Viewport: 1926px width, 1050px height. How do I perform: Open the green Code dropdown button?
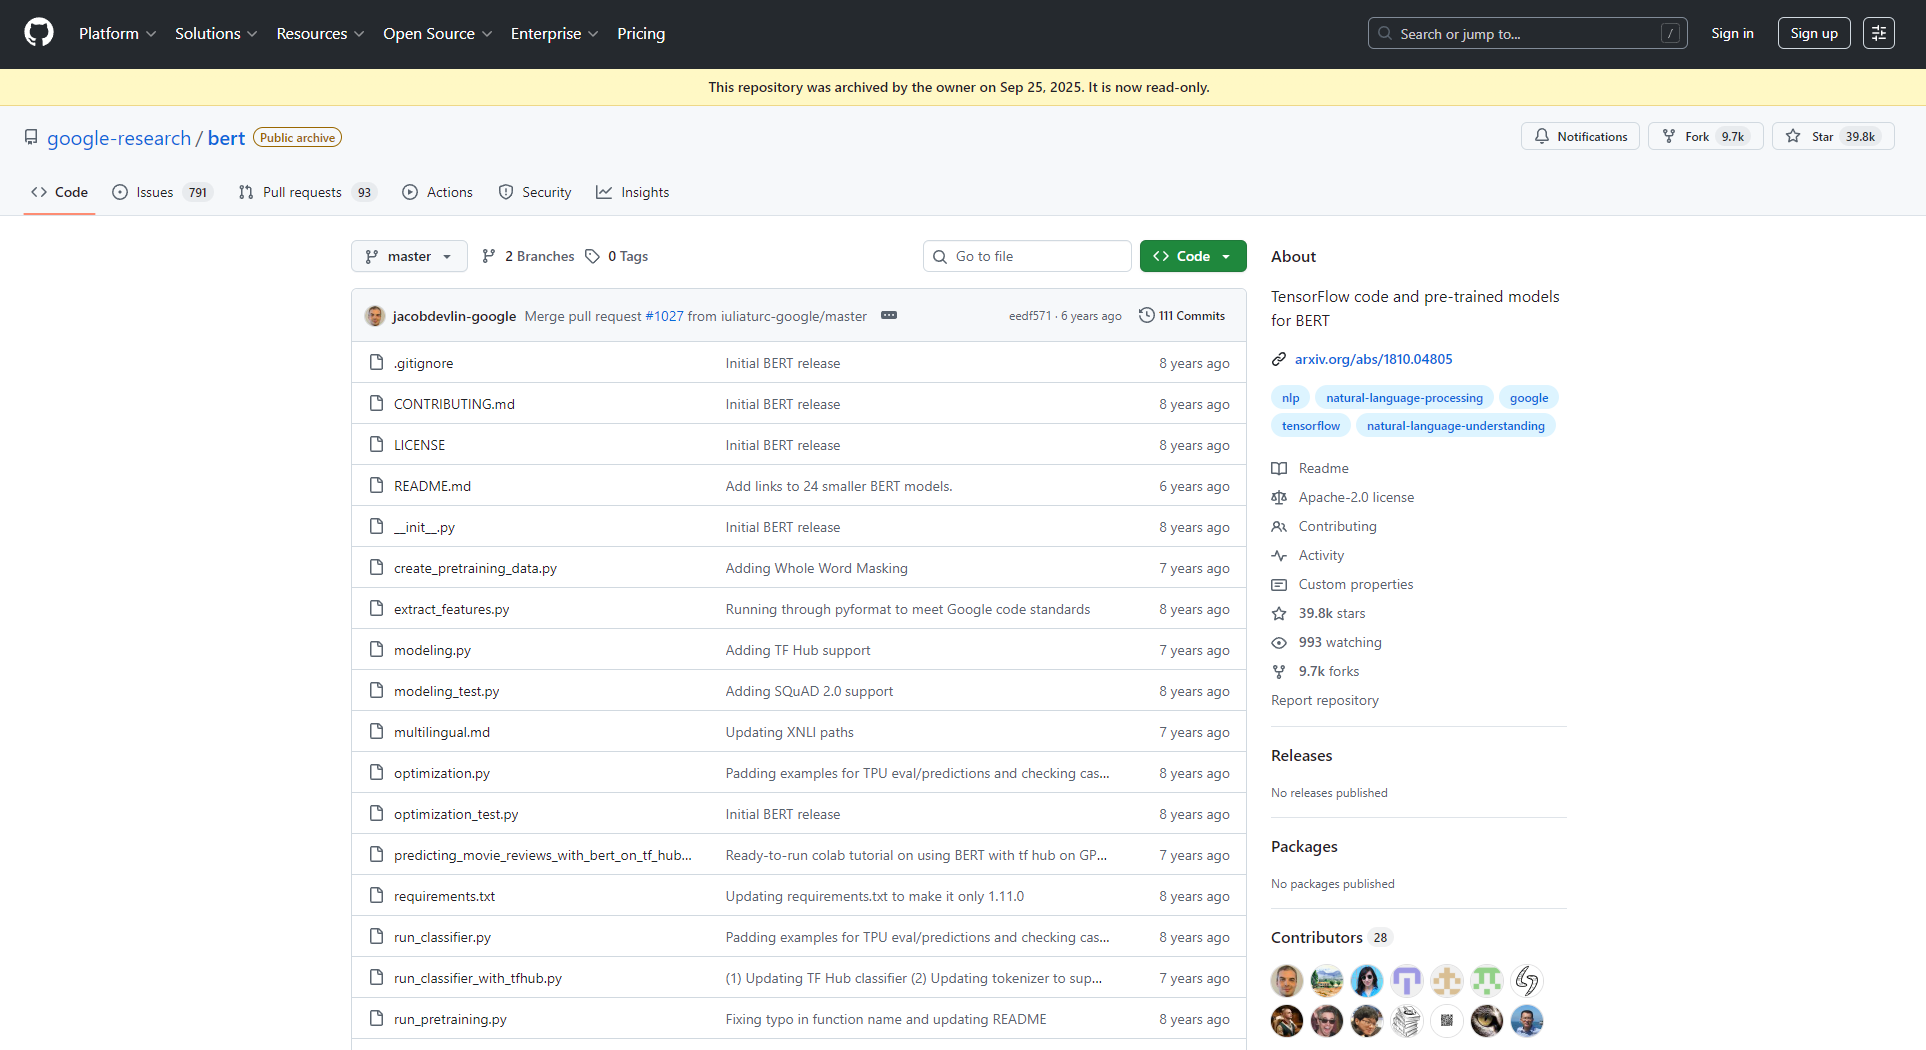click(x=1192, y=256)
